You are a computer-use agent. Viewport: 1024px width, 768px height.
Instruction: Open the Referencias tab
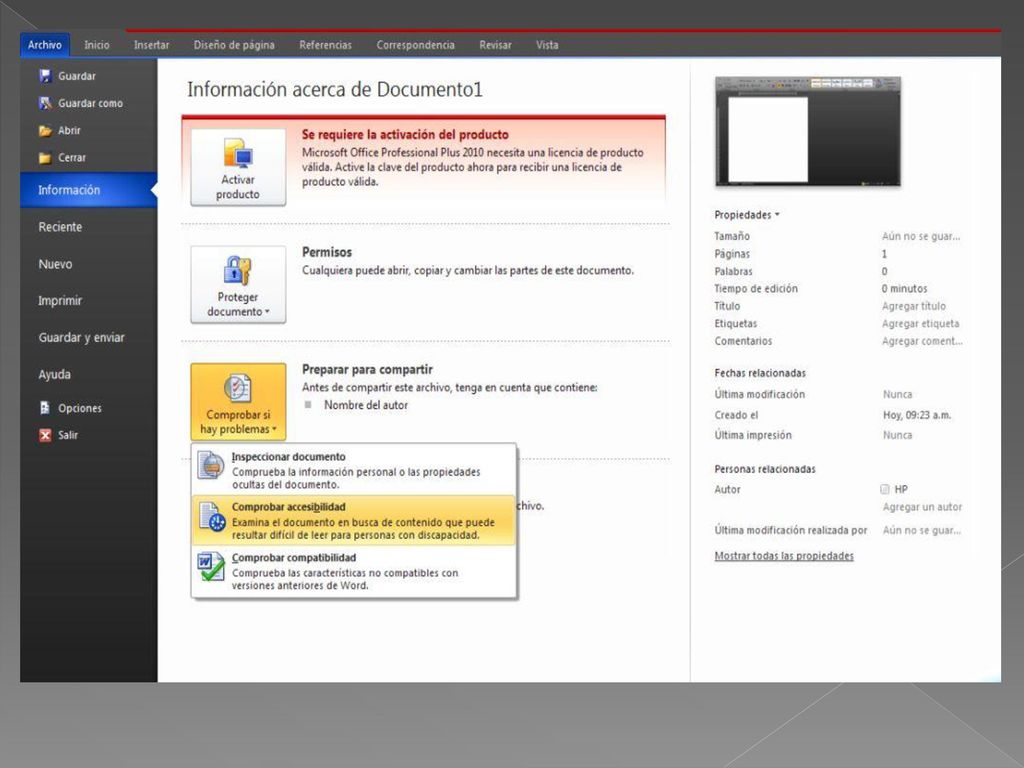coord(325,45)
